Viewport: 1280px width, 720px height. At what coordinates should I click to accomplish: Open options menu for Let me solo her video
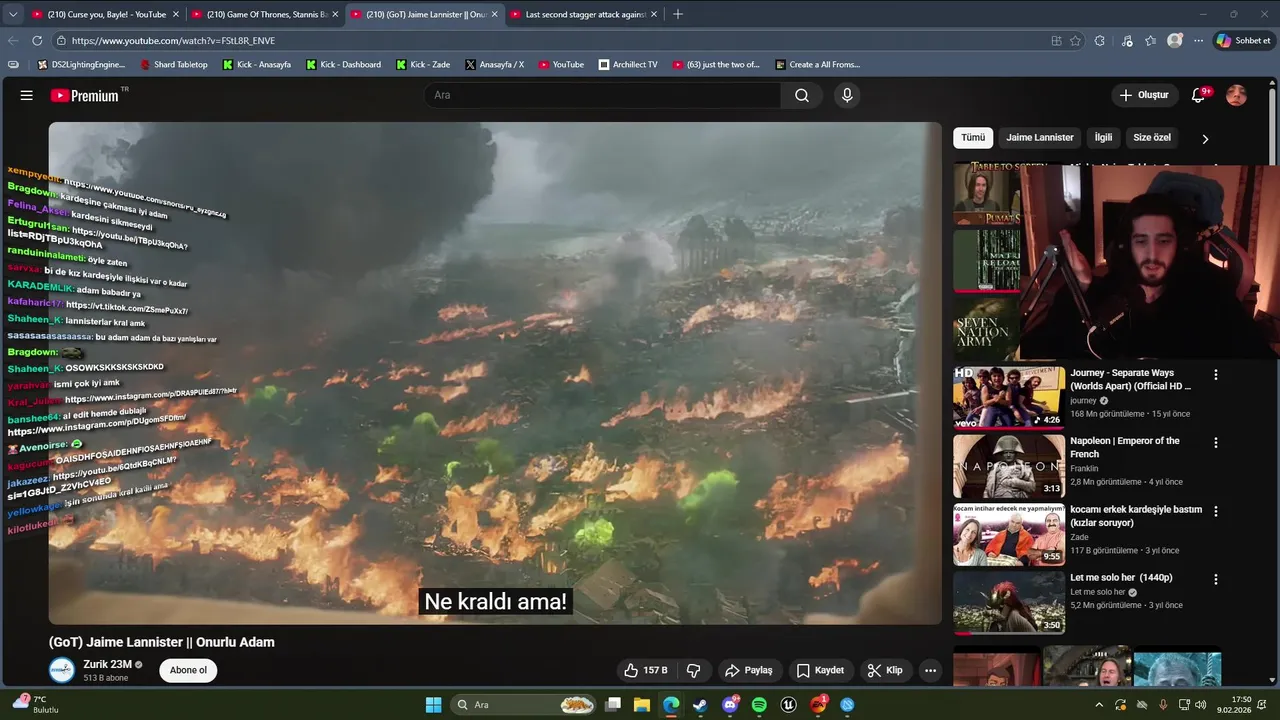(1216, 579)
